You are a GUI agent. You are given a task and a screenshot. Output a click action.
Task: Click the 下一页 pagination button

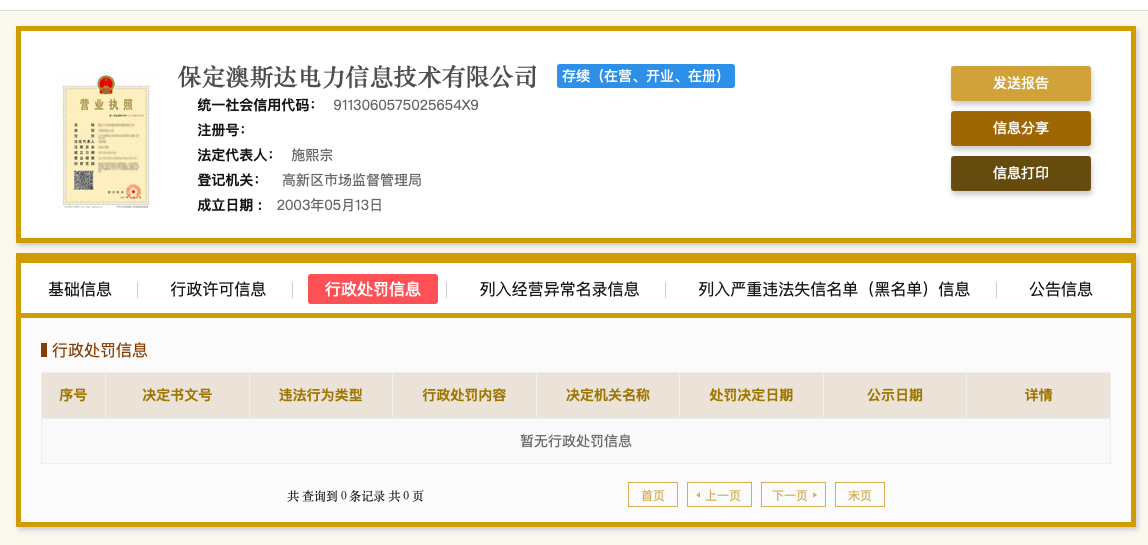794,495
